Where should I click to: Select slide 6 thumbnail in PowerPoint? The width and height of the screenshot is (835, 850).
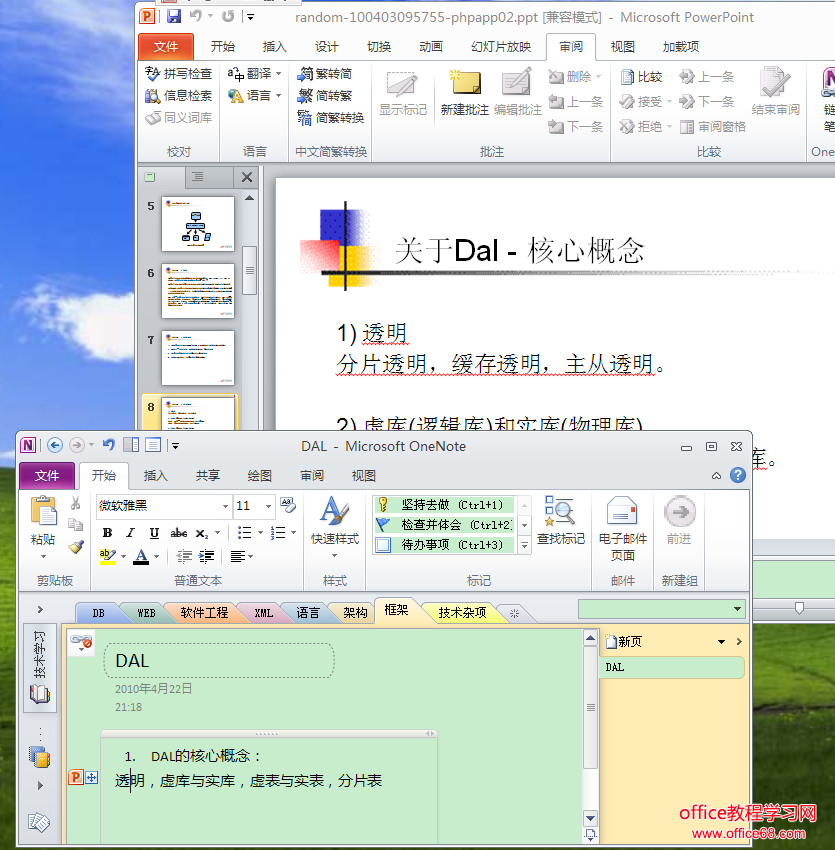coord(198,291)
